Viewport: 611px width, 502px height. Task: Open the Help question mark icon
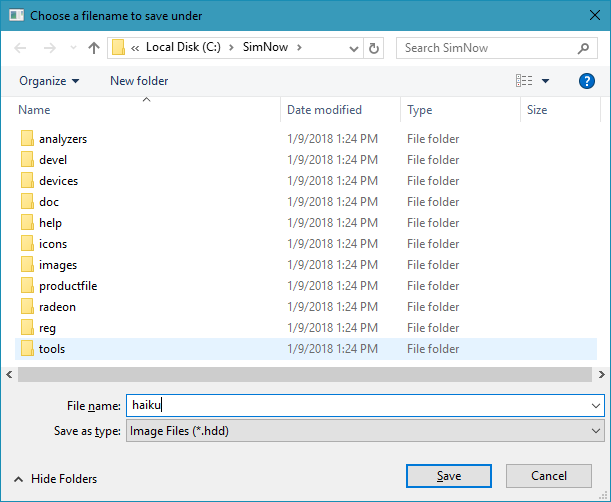(587, 81)
